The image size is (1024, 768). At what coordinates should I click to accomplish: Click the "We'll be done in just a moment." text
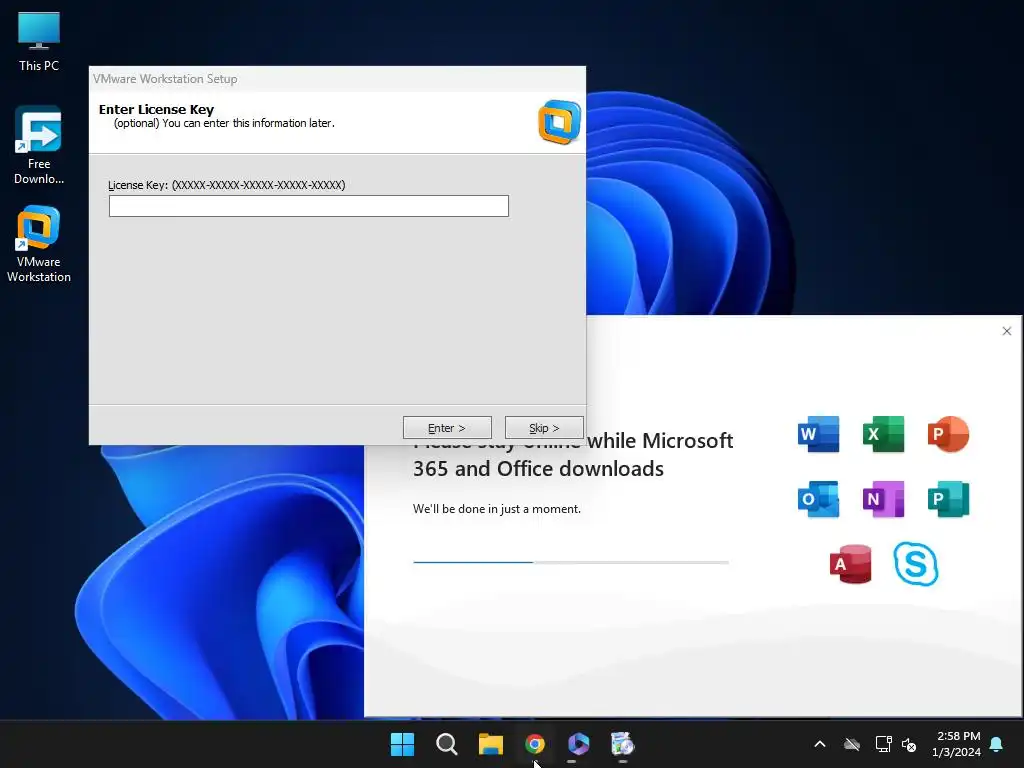point(496,509)
